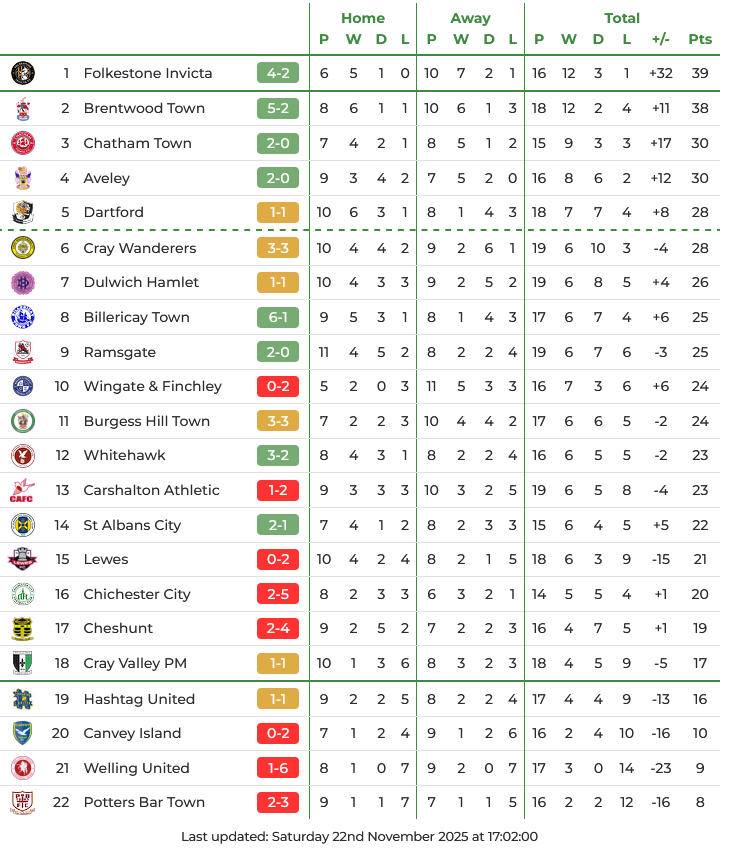Click the Brentwood Town club crest
This screenshot has height=854, width=732.
23,108
